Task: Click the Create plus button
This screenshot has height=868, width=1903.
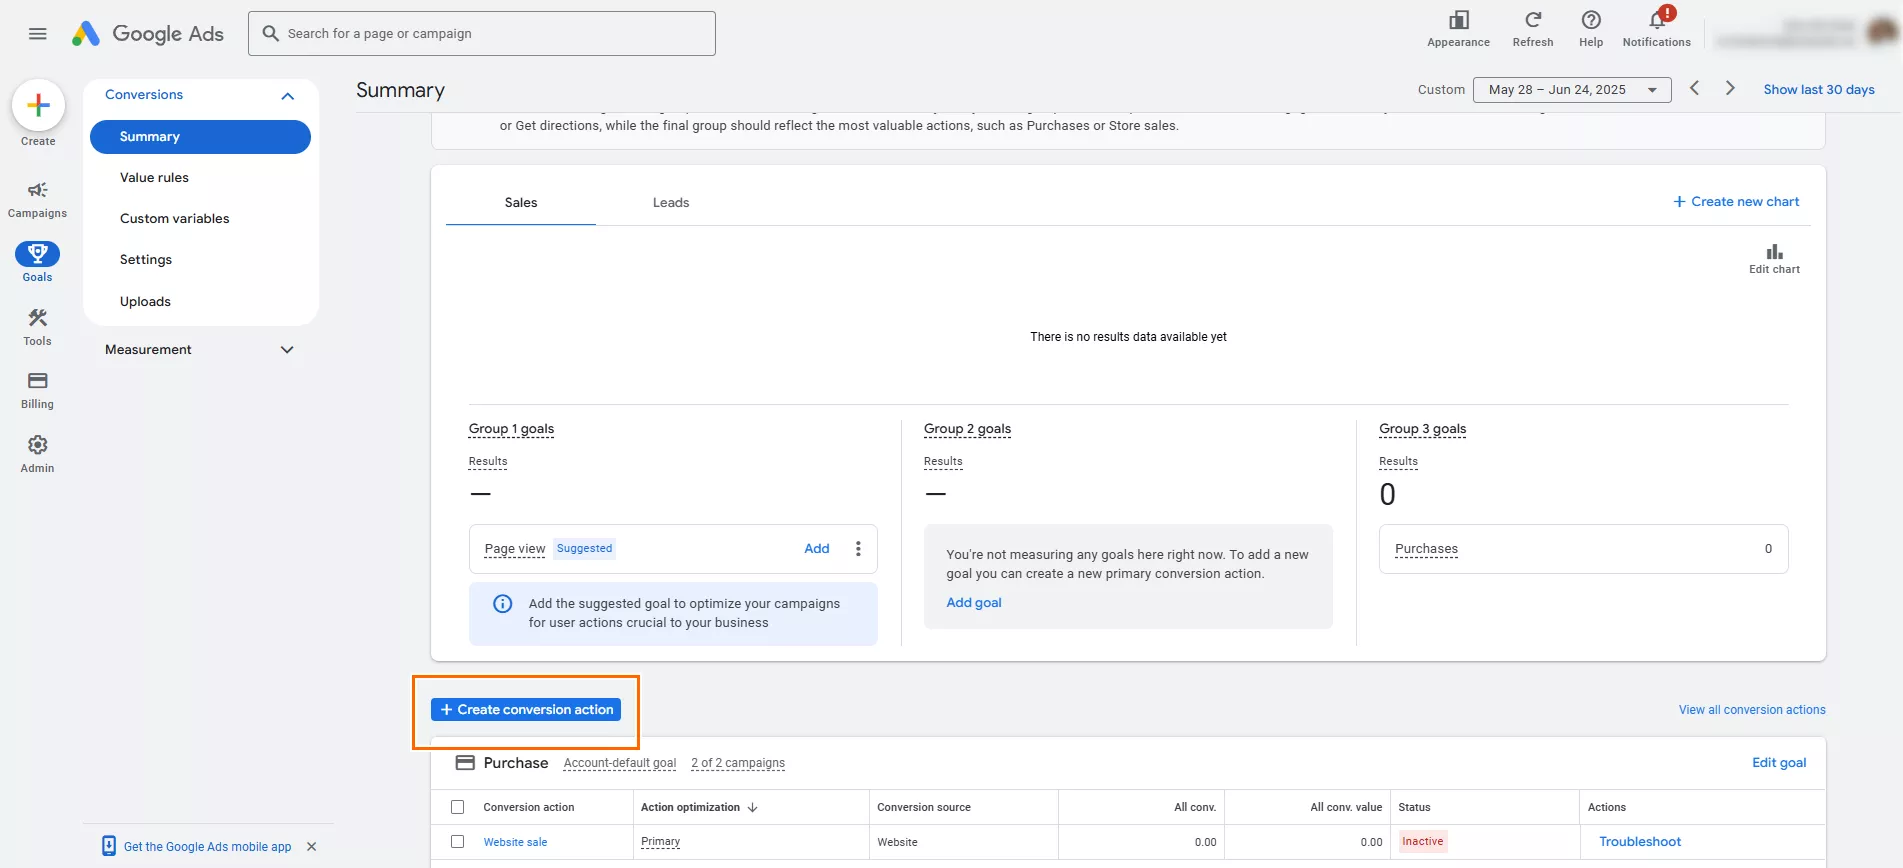Action: (38, 105)
